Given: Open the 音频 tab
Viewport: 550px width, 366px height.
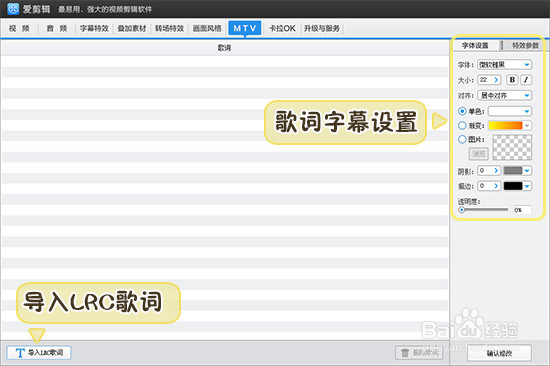Looking at the screenshot, I should (x=57, y=28).
